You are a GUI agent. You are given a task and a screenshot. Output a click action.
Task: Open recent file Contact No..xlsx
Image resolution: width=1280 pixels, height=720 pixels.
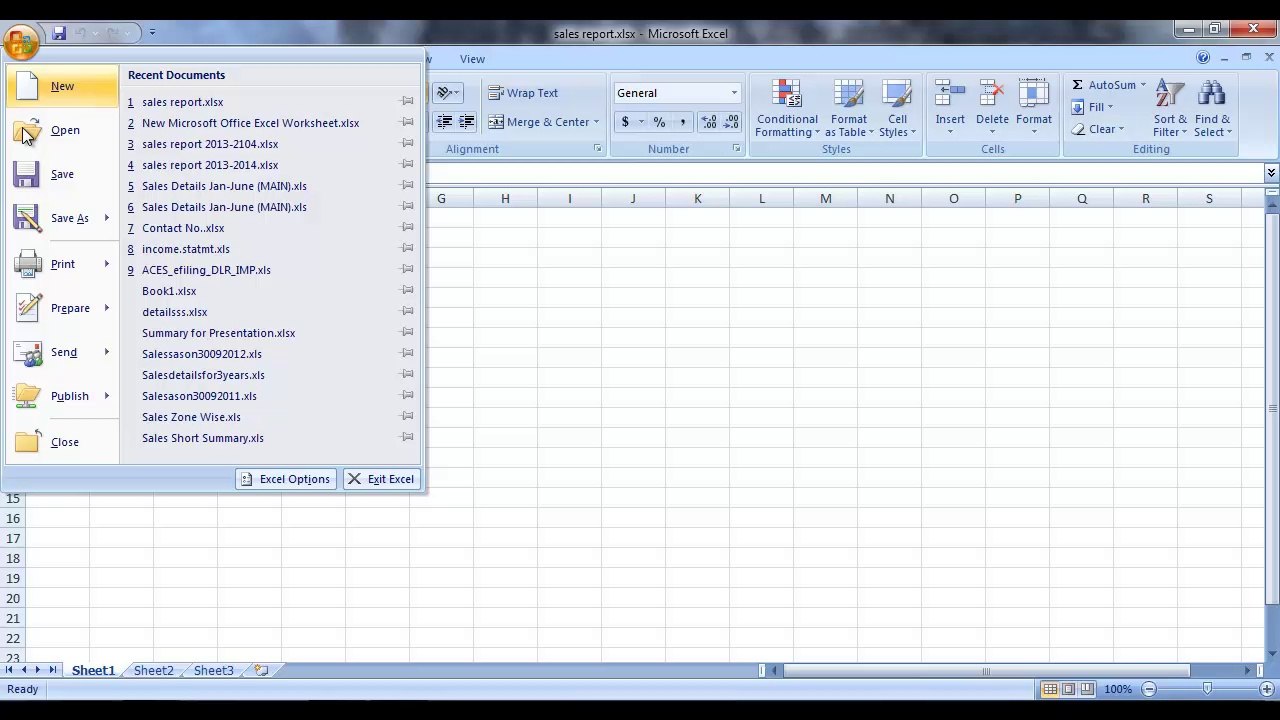tap(183, 228)
